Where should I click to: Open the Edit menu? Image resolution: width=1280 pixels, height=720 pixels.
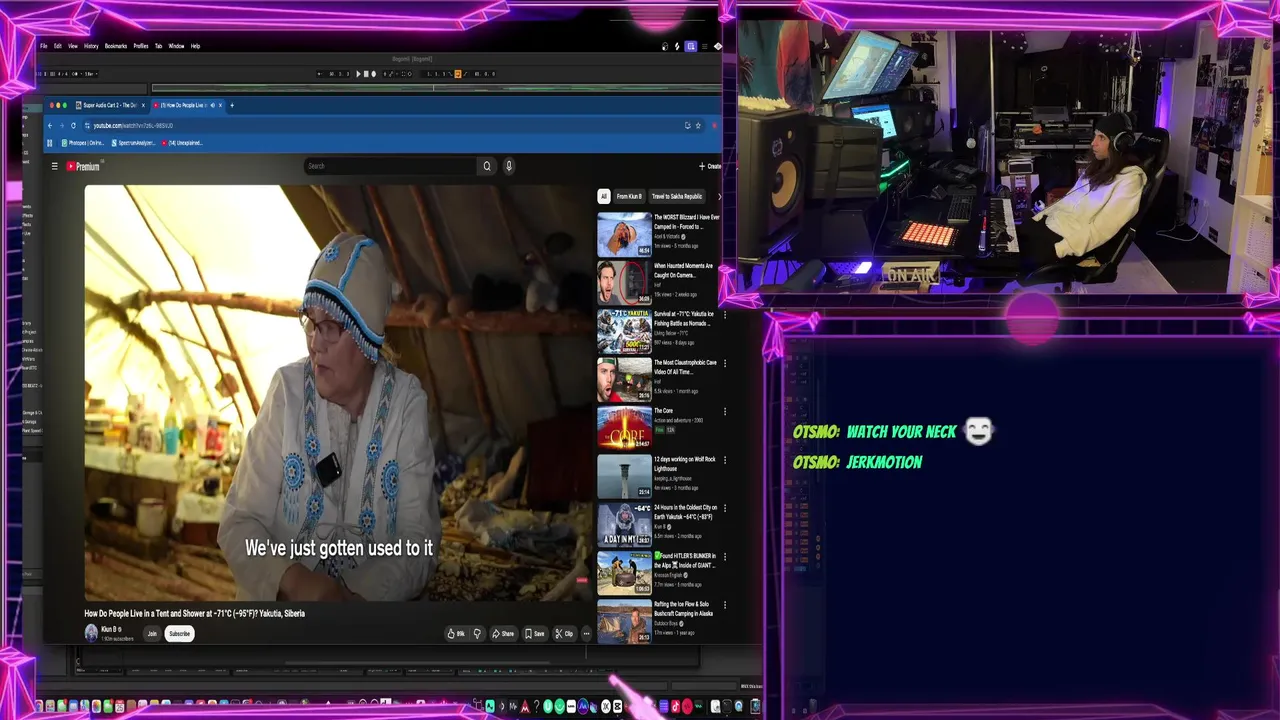pos(57,46)
